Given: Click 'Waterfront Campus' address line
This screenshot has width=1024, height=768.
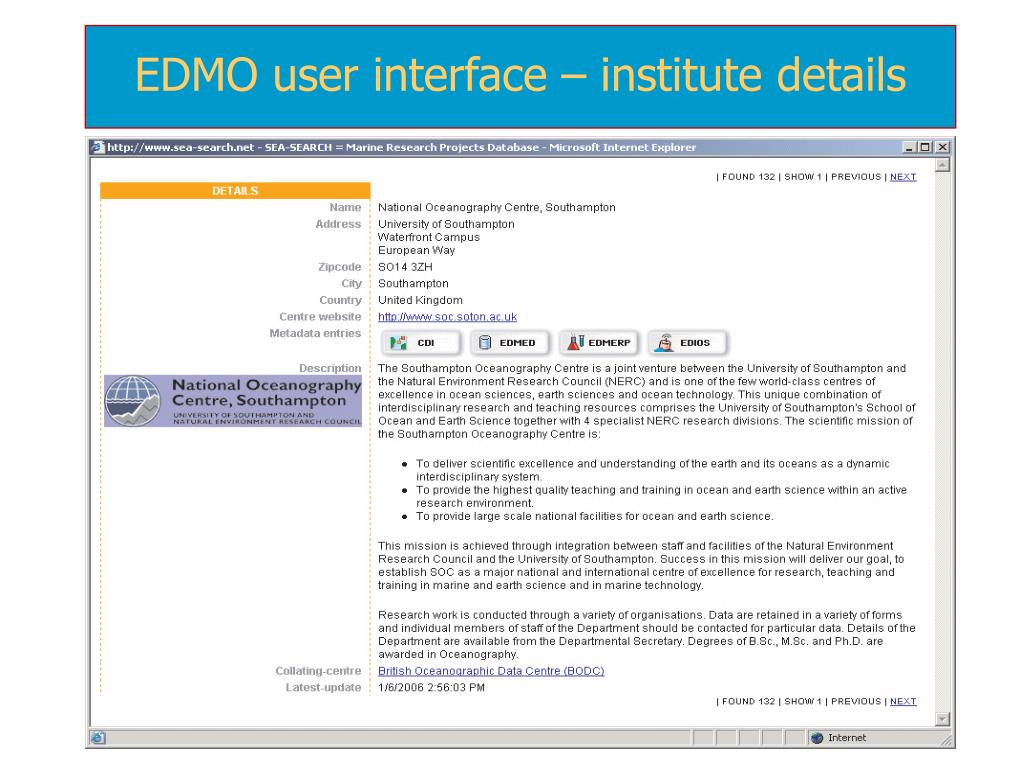Looking at the screenshot, I should click(x=429, y=237).
